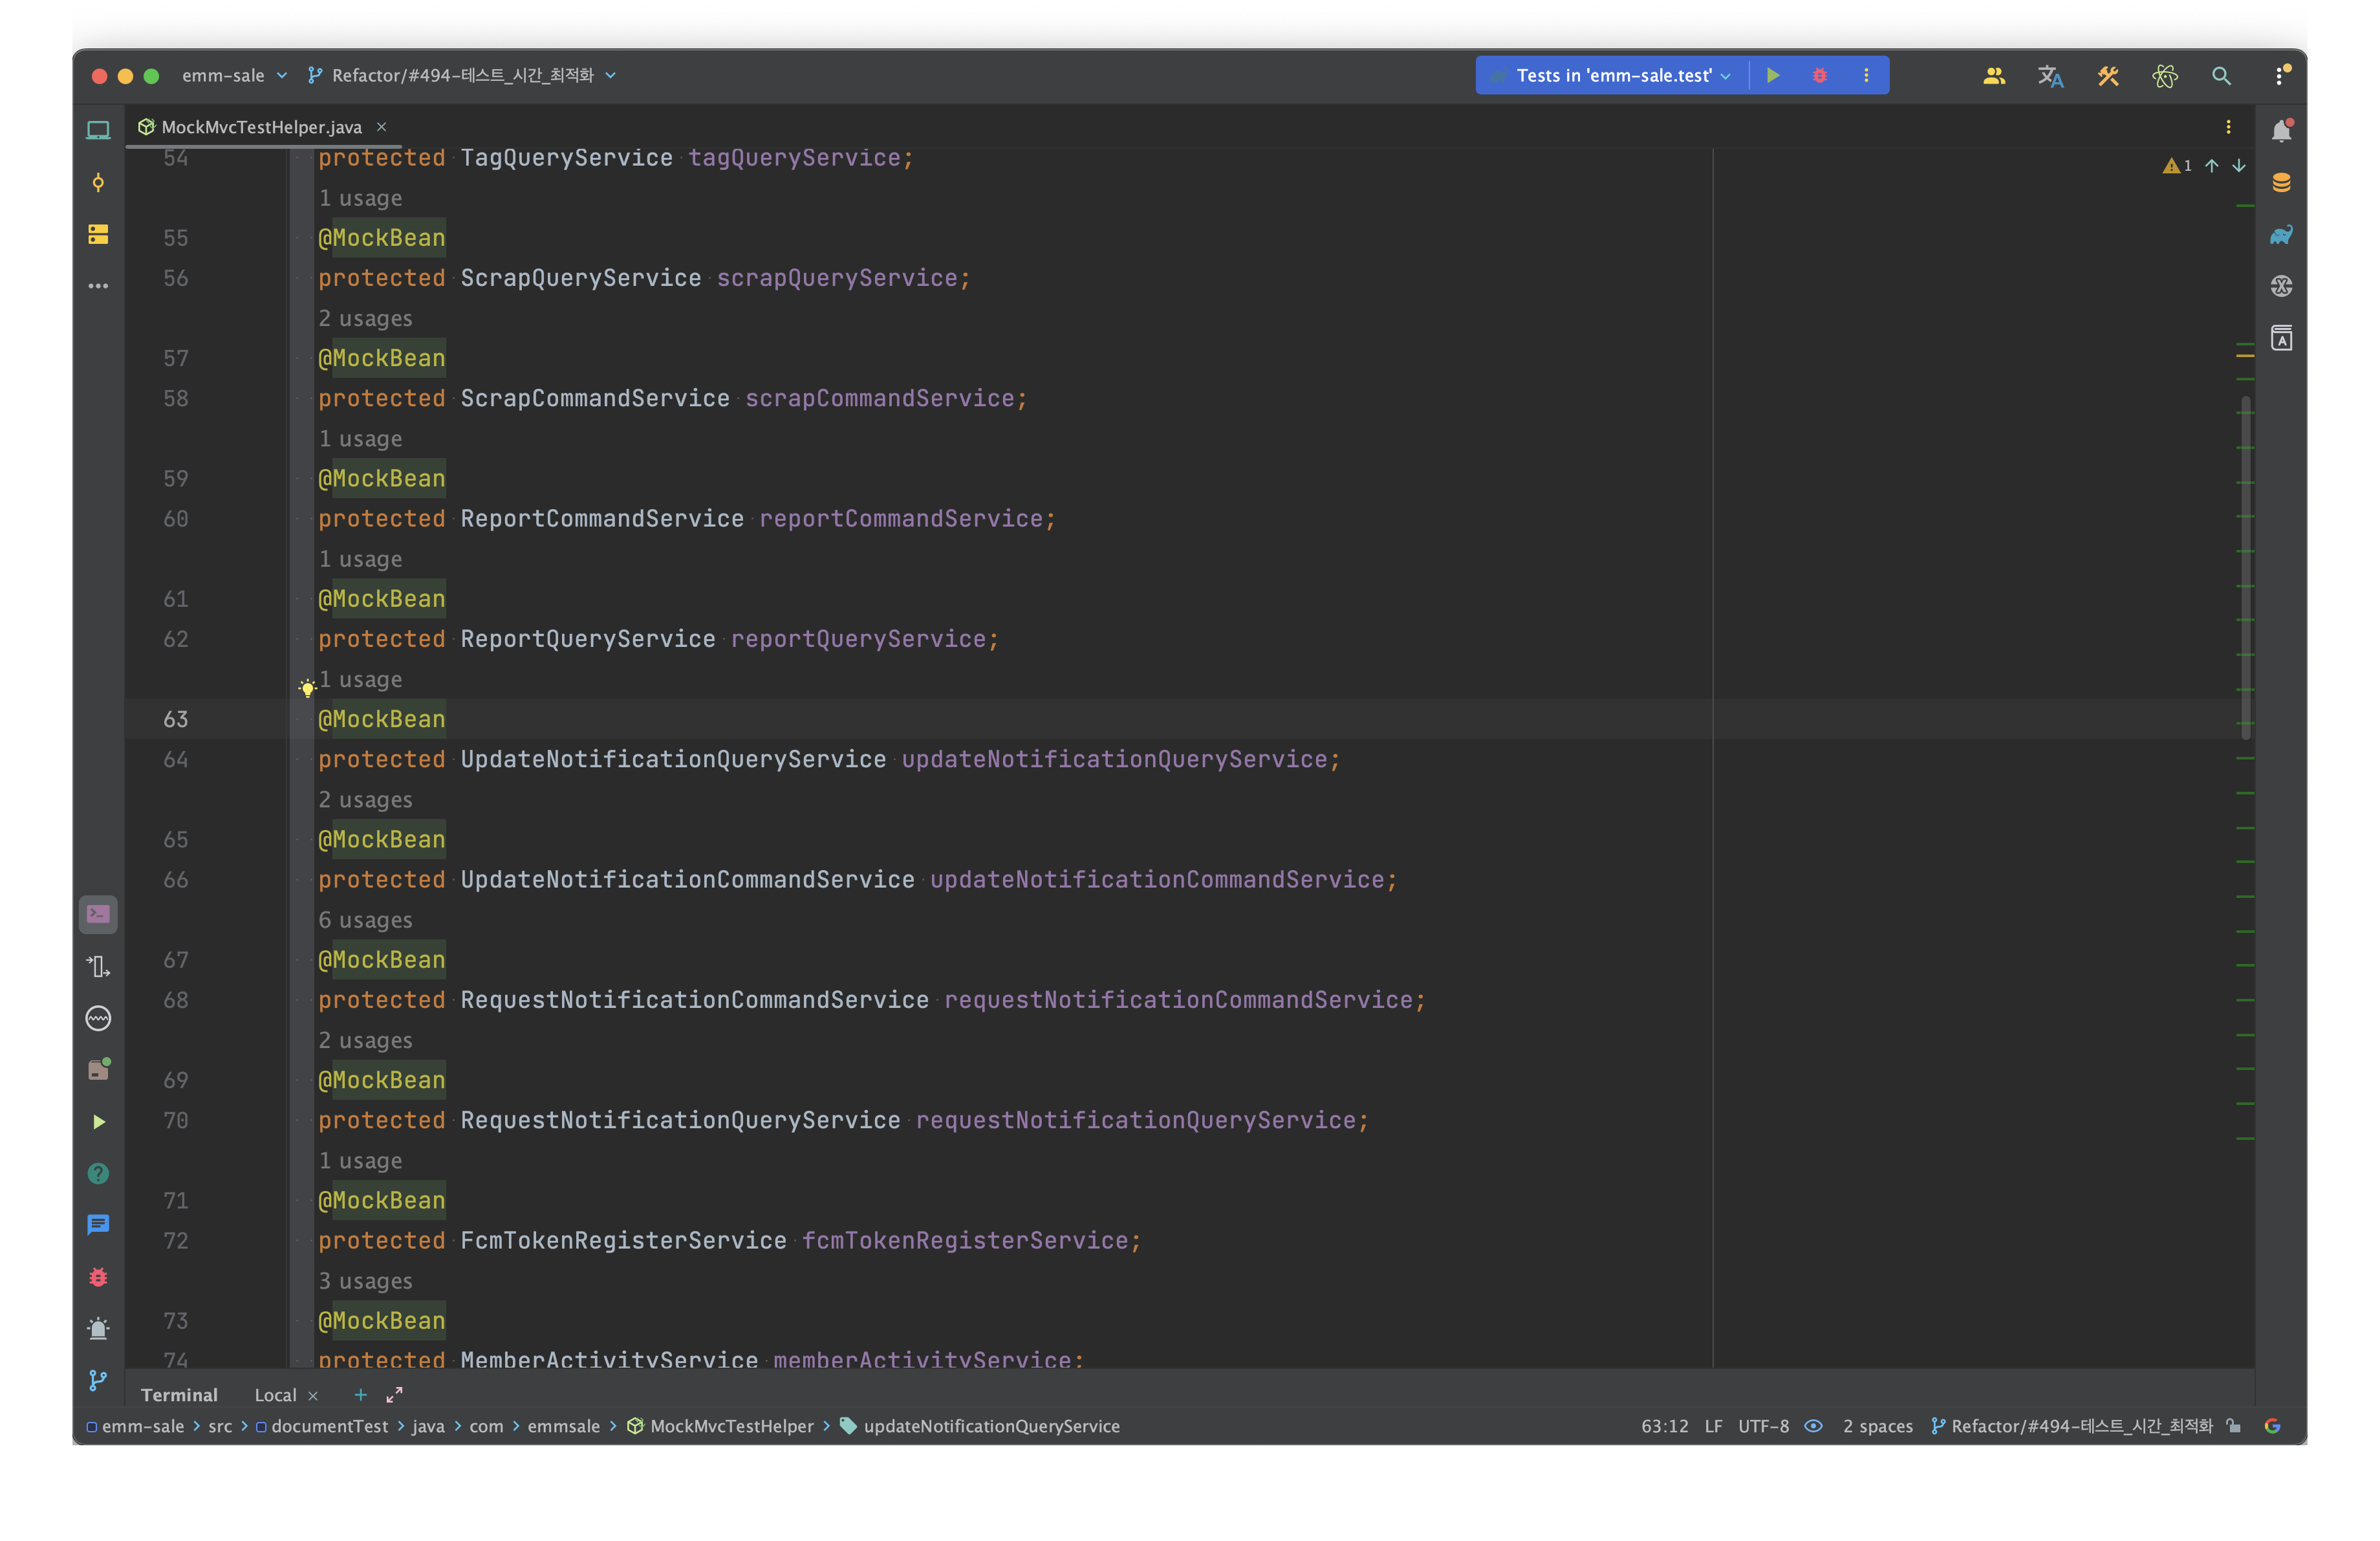Screen dimensions: 2380x1541
Task: Open the Refactor/#494 branch dropdown in title bar
Action: click(462, 75)
